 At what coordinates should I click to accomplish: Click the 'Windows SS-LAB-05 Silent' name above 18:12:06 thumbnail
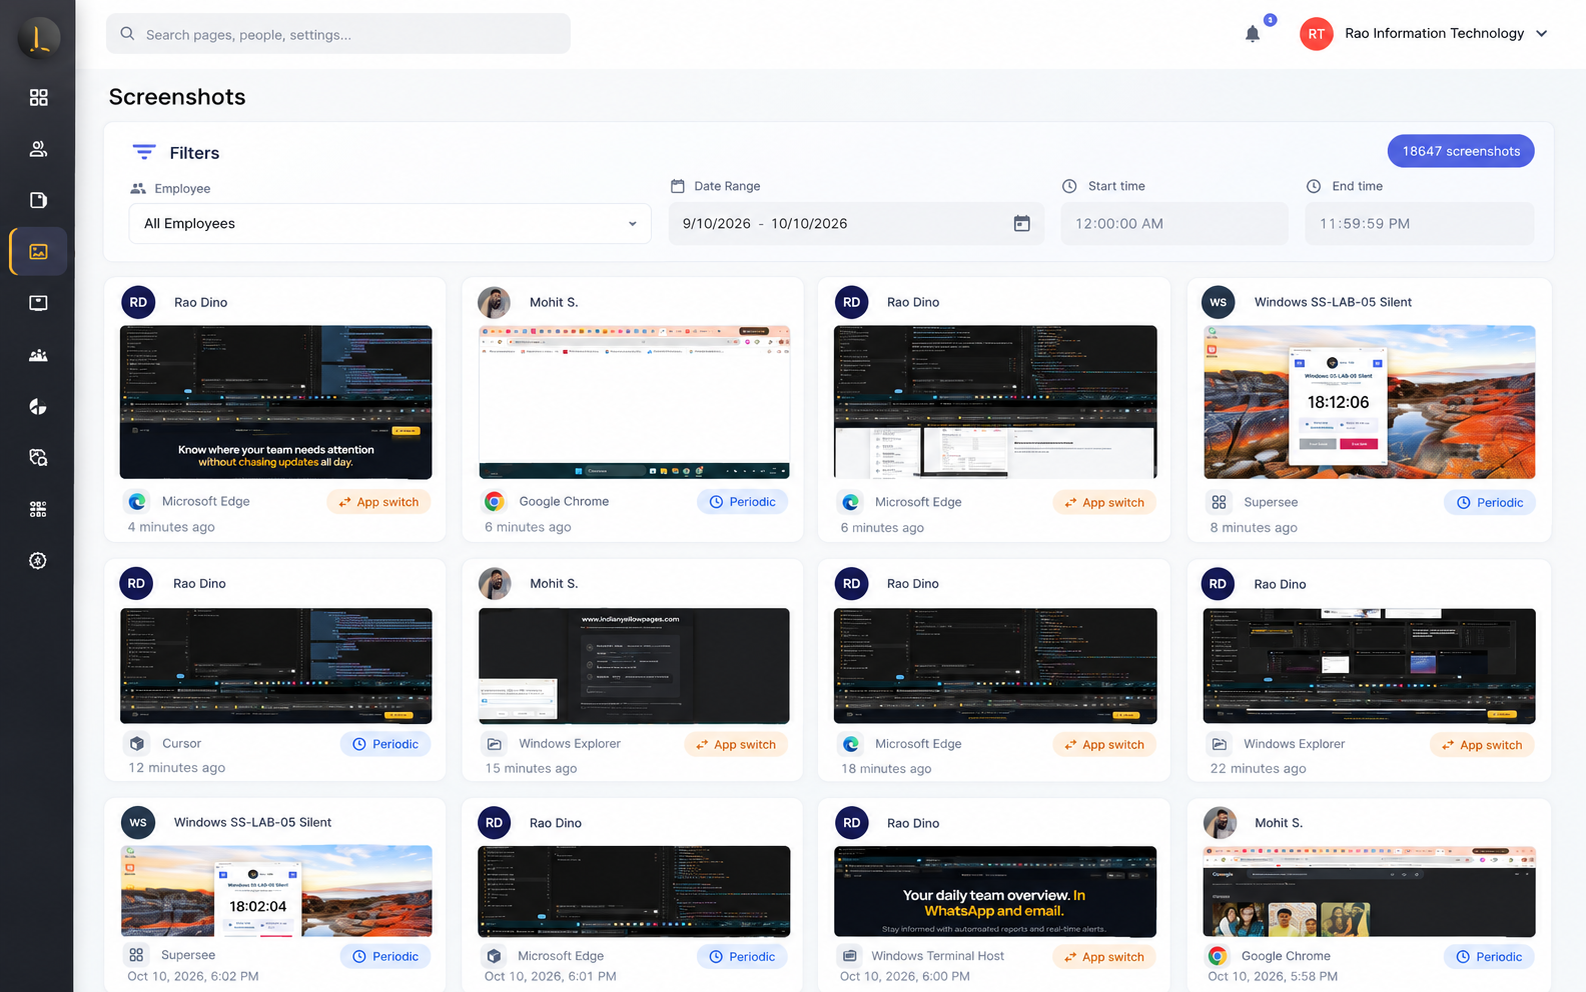[1333, 302]
